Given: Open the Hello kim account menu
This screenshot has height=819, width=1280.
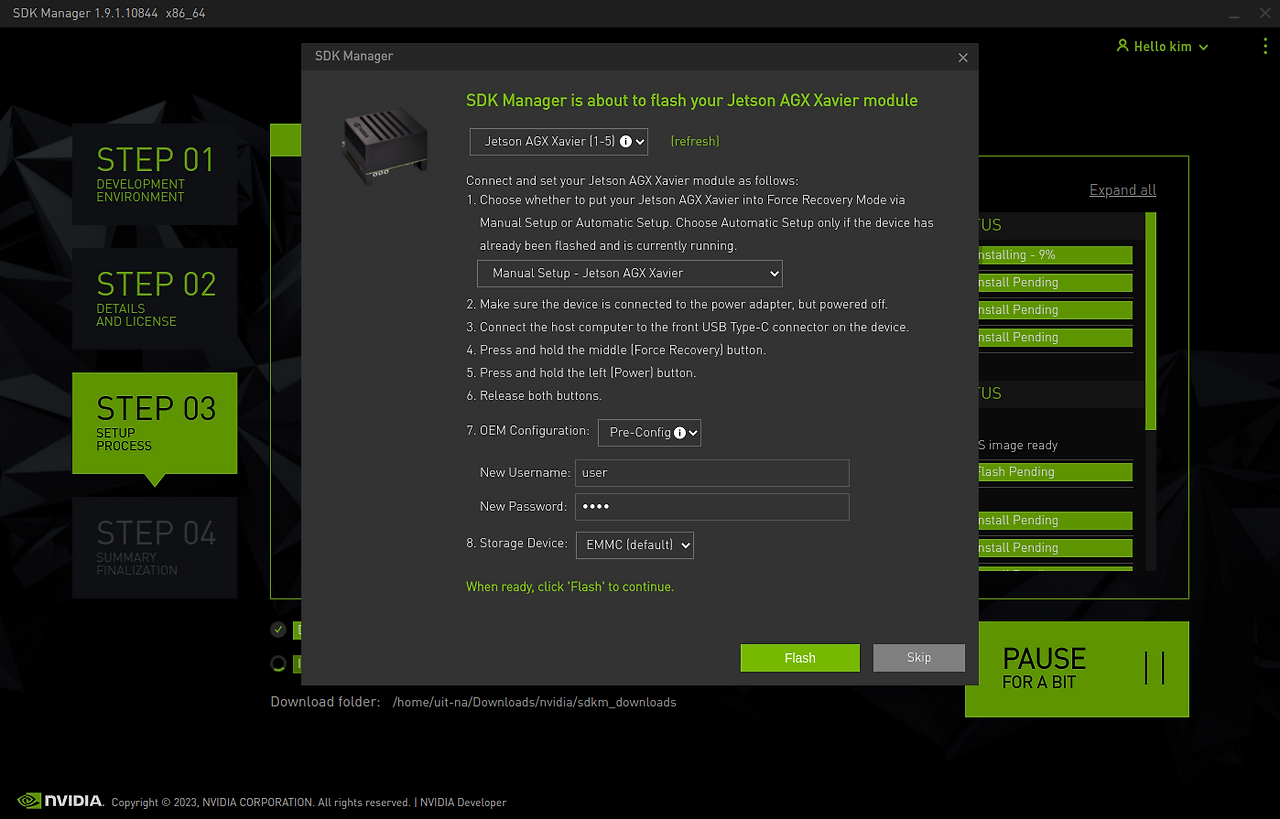Looking at the screenshot, I should coord(1162,47).
